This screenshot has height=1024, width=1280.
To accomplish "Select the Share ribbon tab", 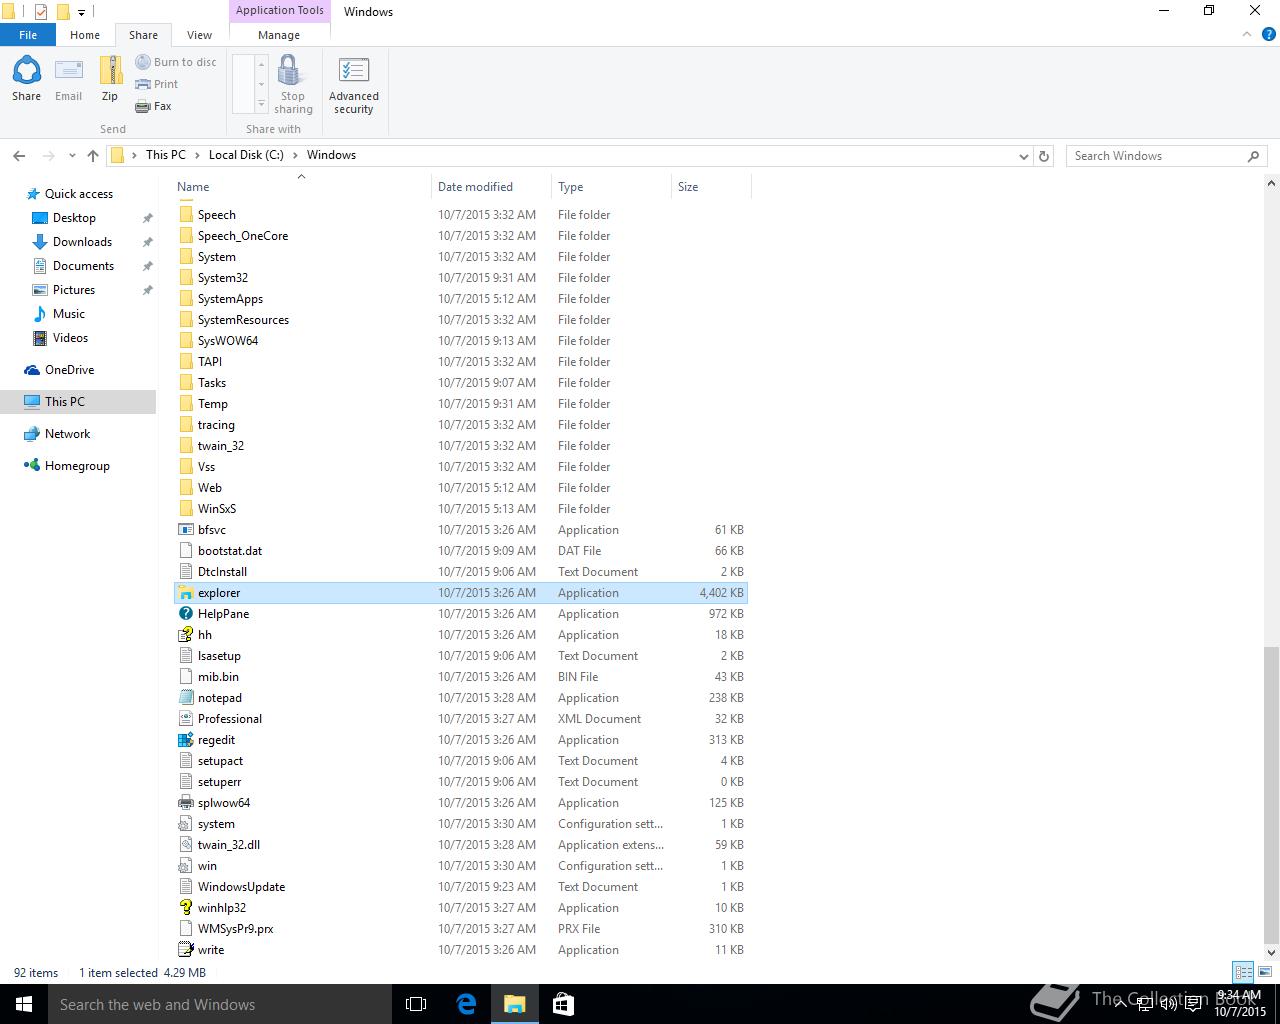I will tap(143, 35).
